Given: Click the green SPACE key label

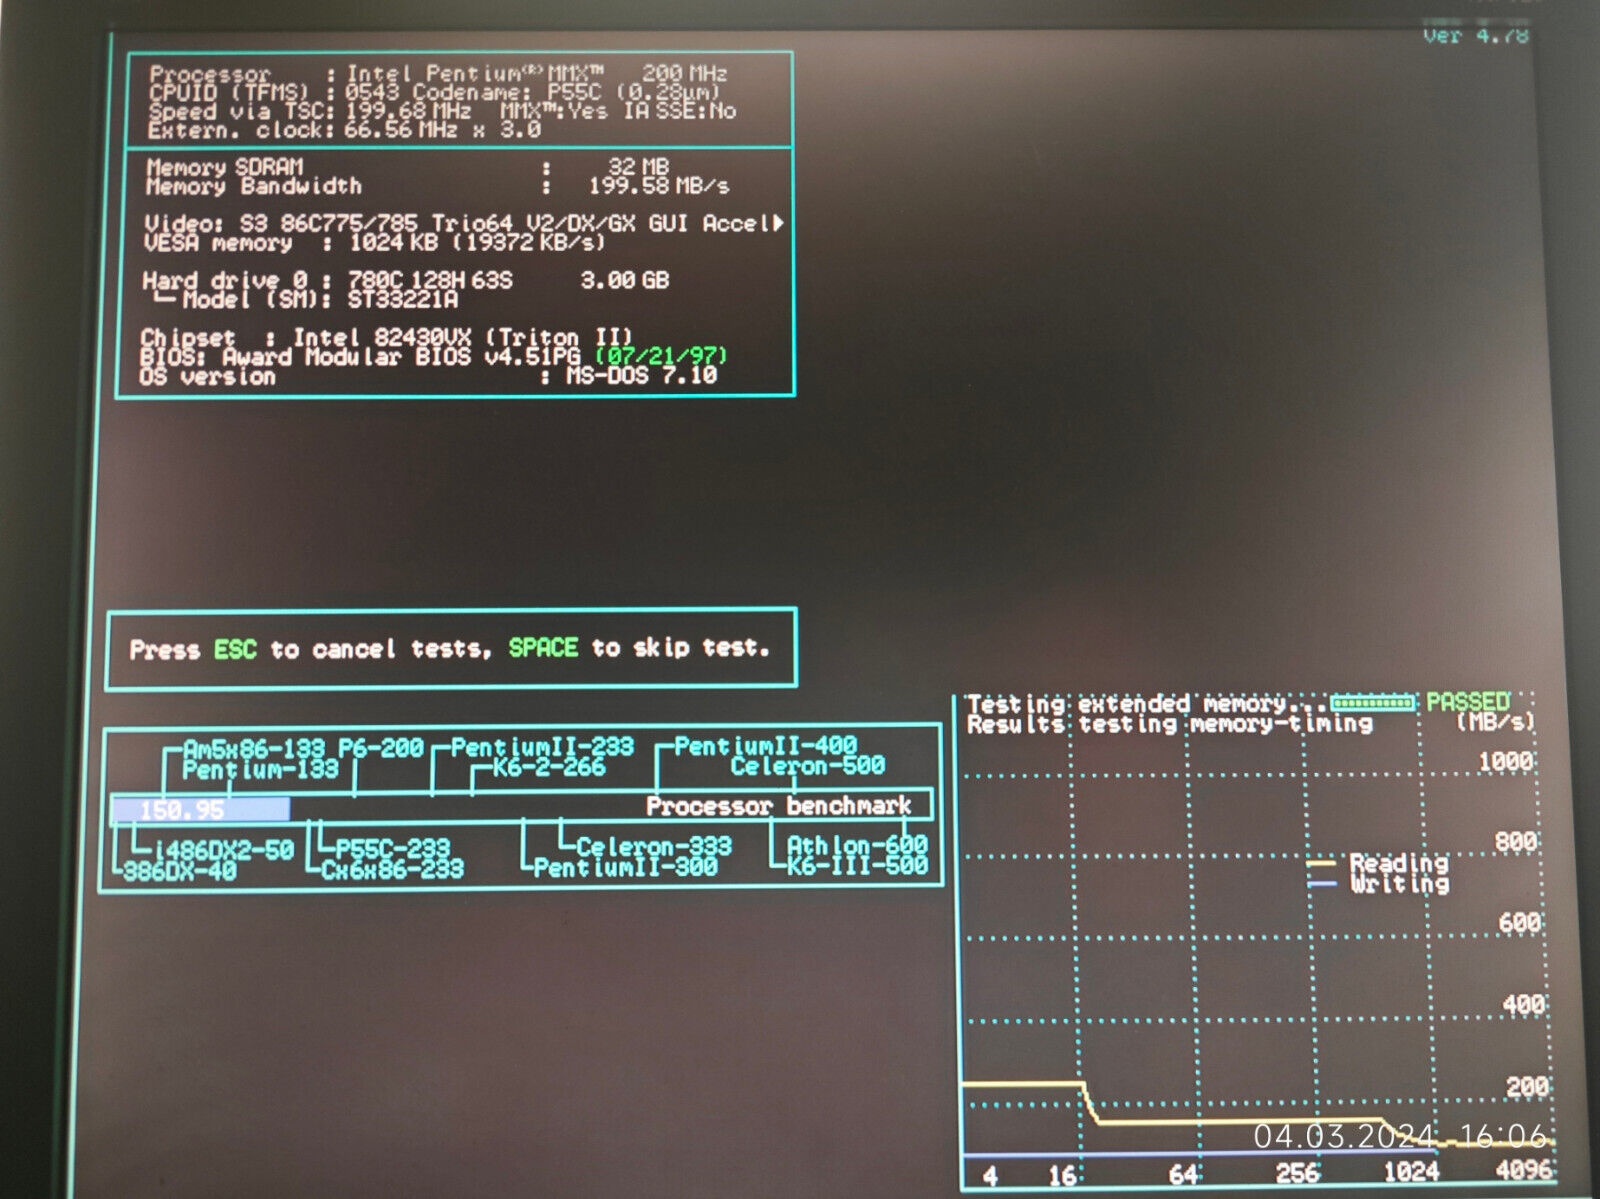Looking at the screenshot, I should (x=543, y=648).
